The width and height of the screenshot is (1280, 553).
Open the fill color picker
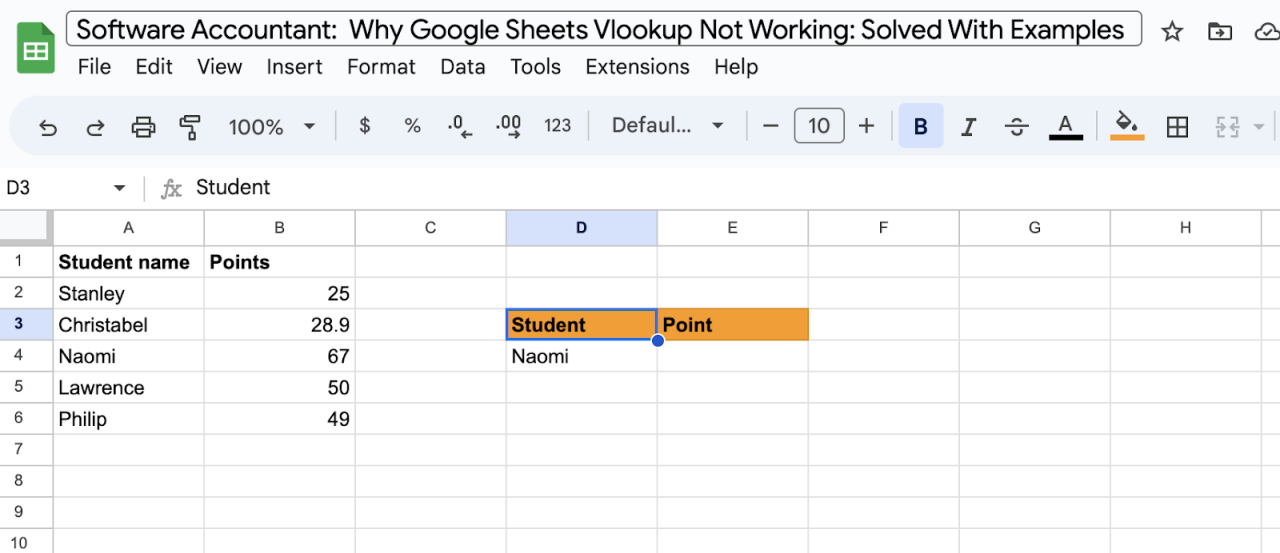click(x=1127, y=126)
